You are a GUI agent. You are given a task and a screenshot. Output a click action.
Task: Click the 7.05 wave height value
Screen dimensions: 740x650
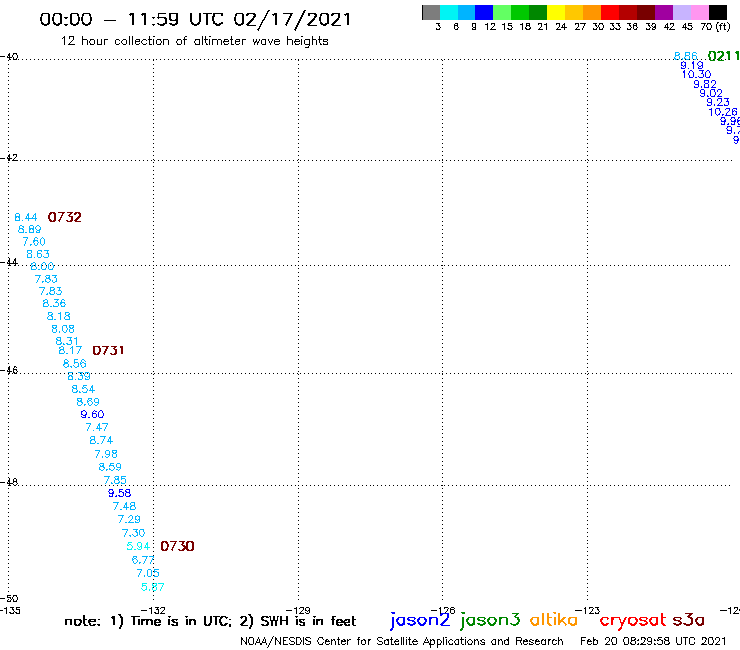click(148, 573)
